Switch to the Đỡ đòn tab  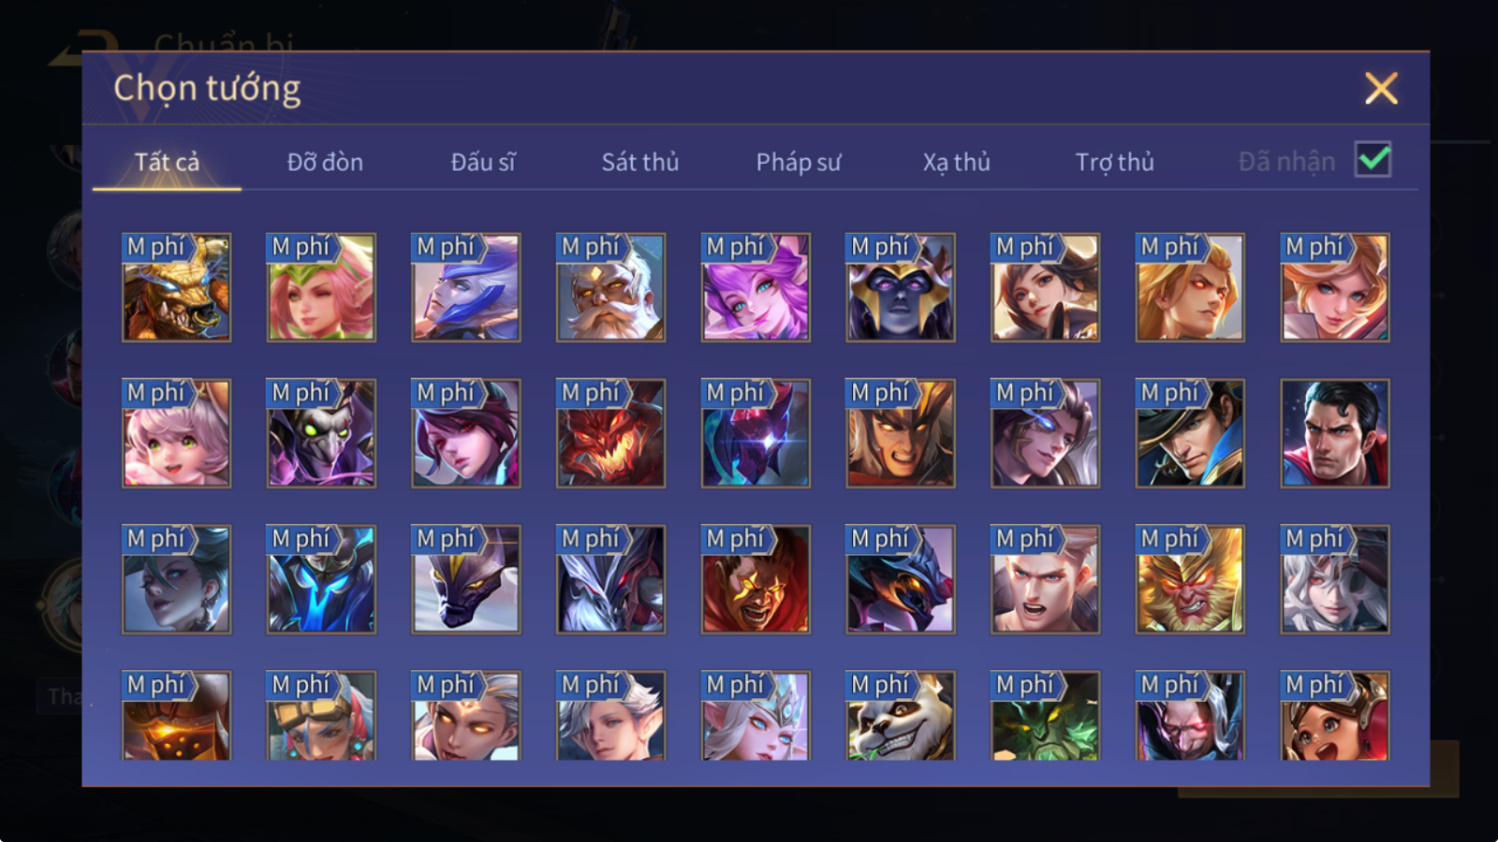coord(325,162)
